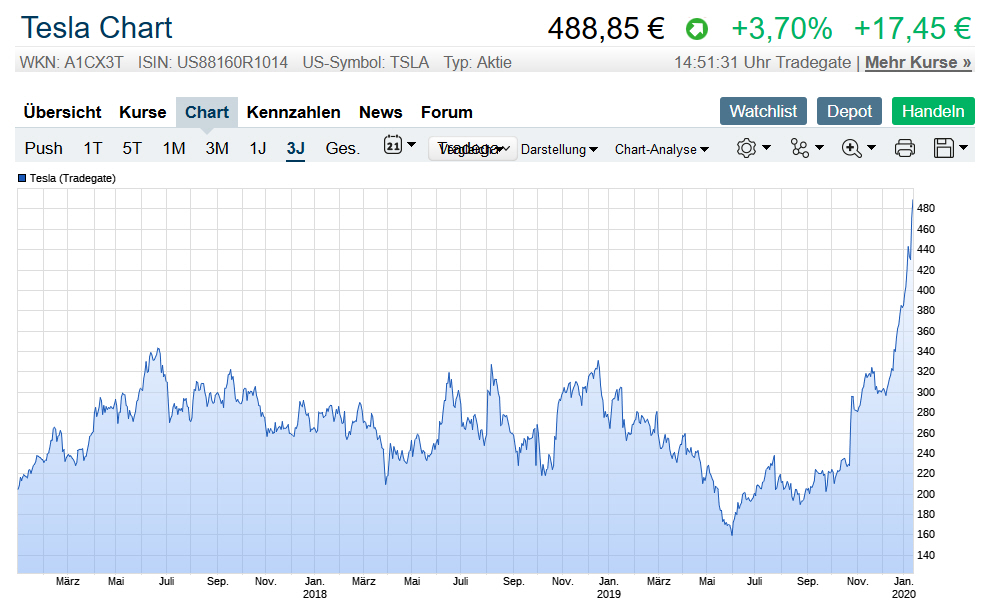Enable the Push live chart option
The height and width of the screenshot is (601, 982).
click(x=44, y=148)
